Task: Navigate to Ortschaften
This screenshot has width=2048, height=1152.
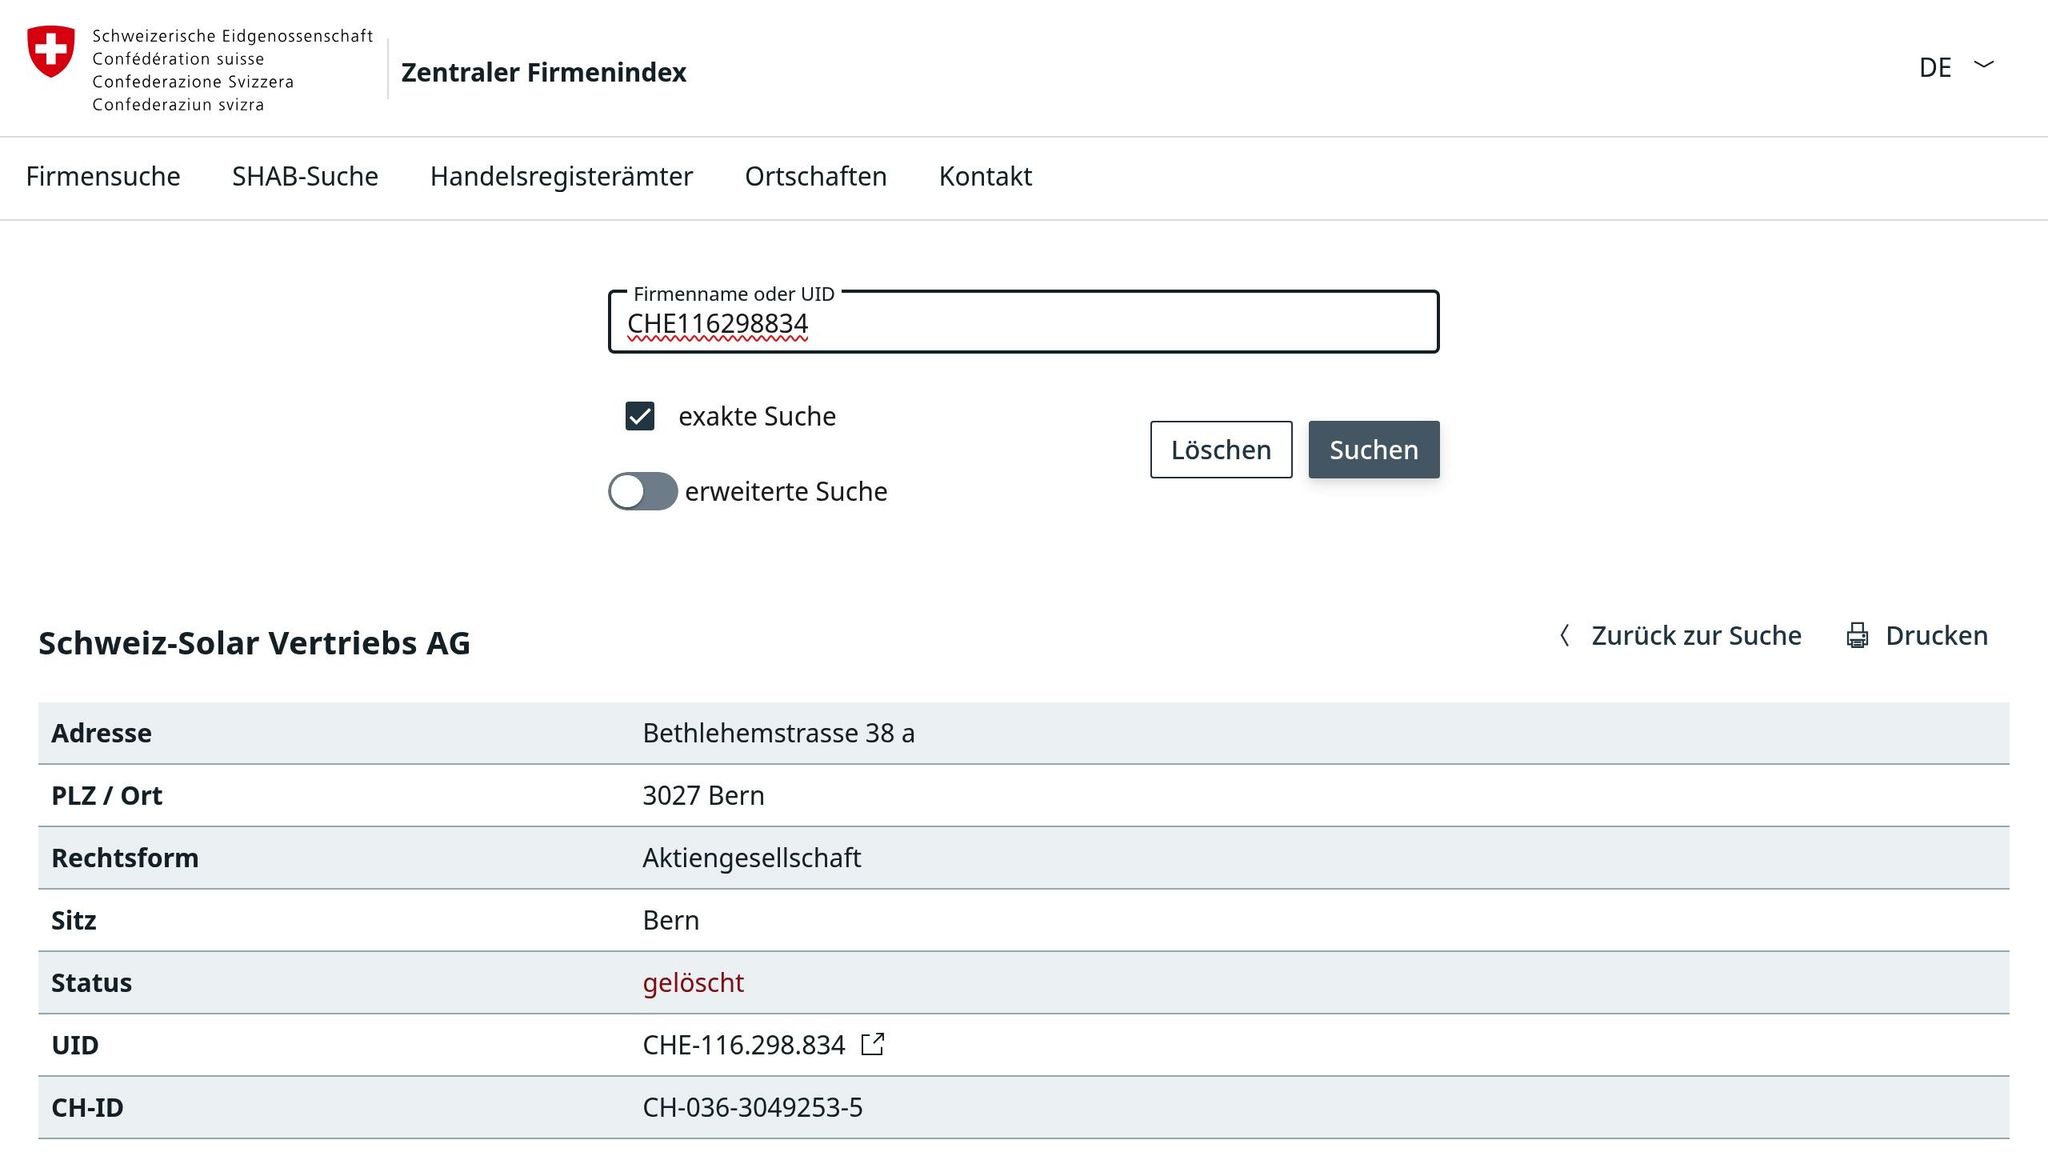Action: [816, 176]
